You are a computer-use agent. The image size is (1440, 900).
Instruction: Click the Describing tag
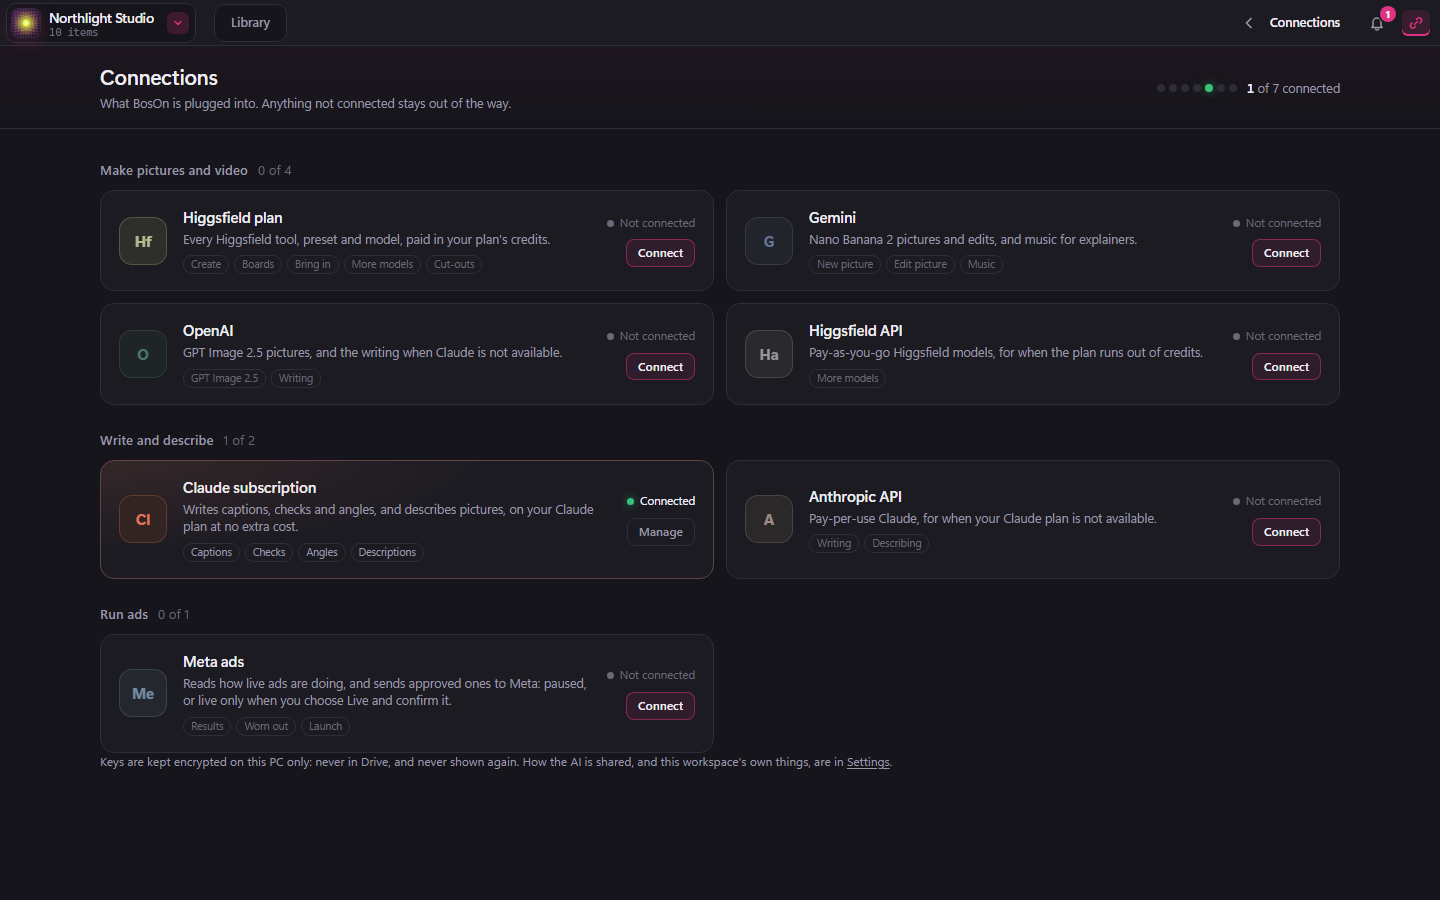[897, 543]
